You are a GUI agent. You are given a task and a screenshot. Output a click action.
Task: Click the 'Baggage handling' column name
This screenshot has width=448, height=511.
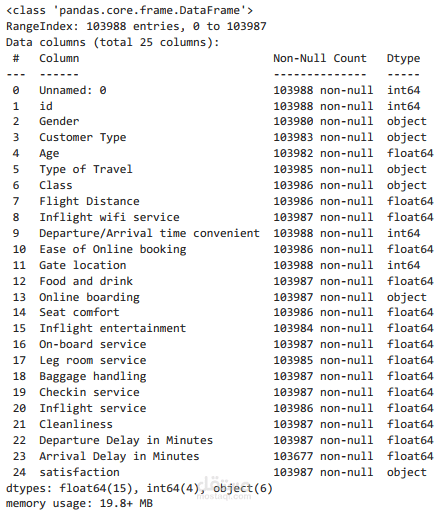click(93, 377)
